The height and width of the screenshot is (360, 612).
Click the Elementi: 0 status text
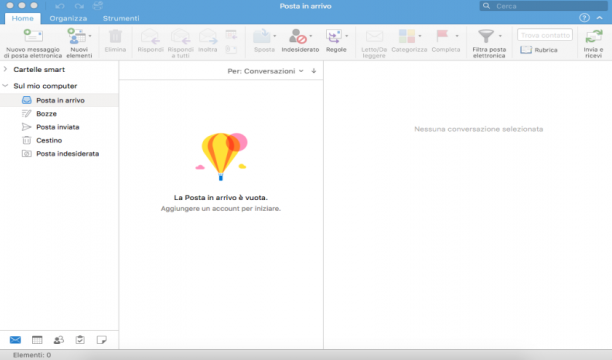[32, 355]
